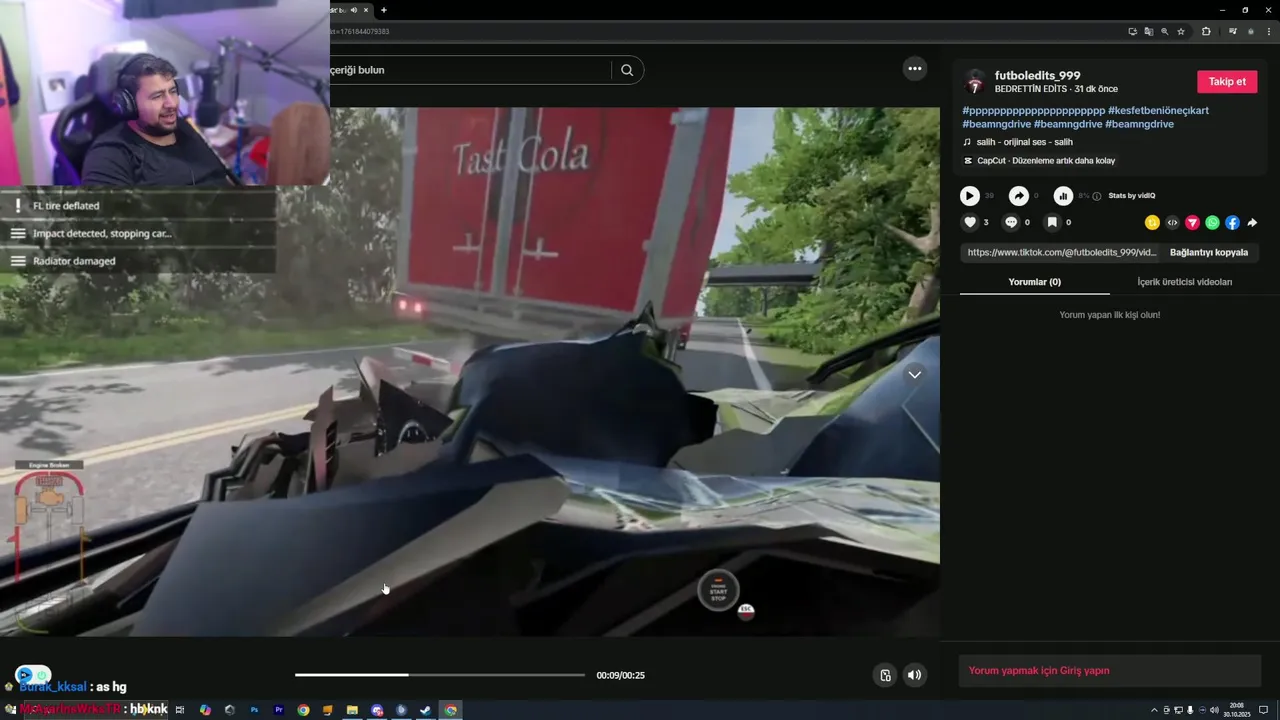Viewport: 1280px width, 720px height.
Task: Switch to the Yorumlar (0) tab
Action: coord(1034,282)
